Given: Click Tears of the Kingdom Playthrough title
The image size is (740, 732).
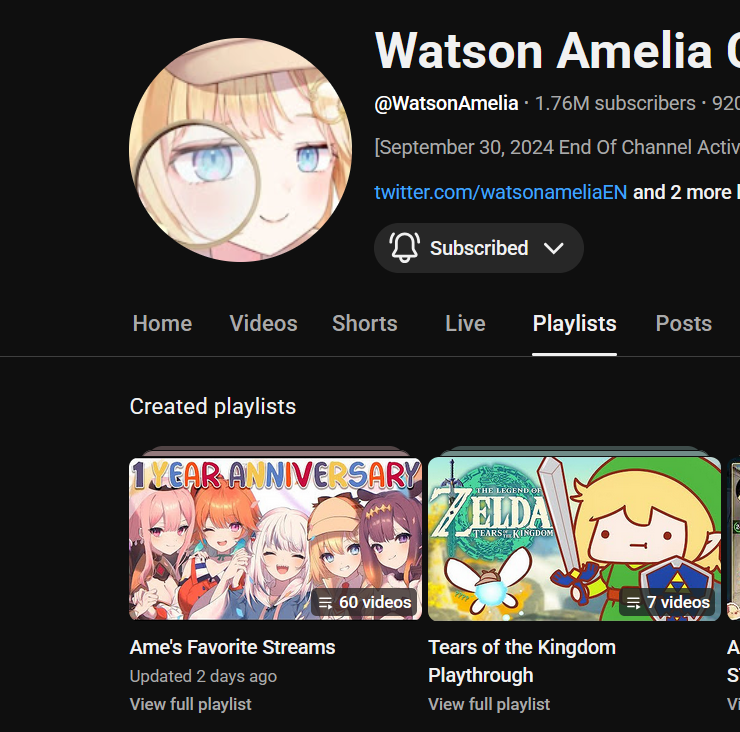Looking at the screenshot, I should pyautogui.click(x=522, y=661).
